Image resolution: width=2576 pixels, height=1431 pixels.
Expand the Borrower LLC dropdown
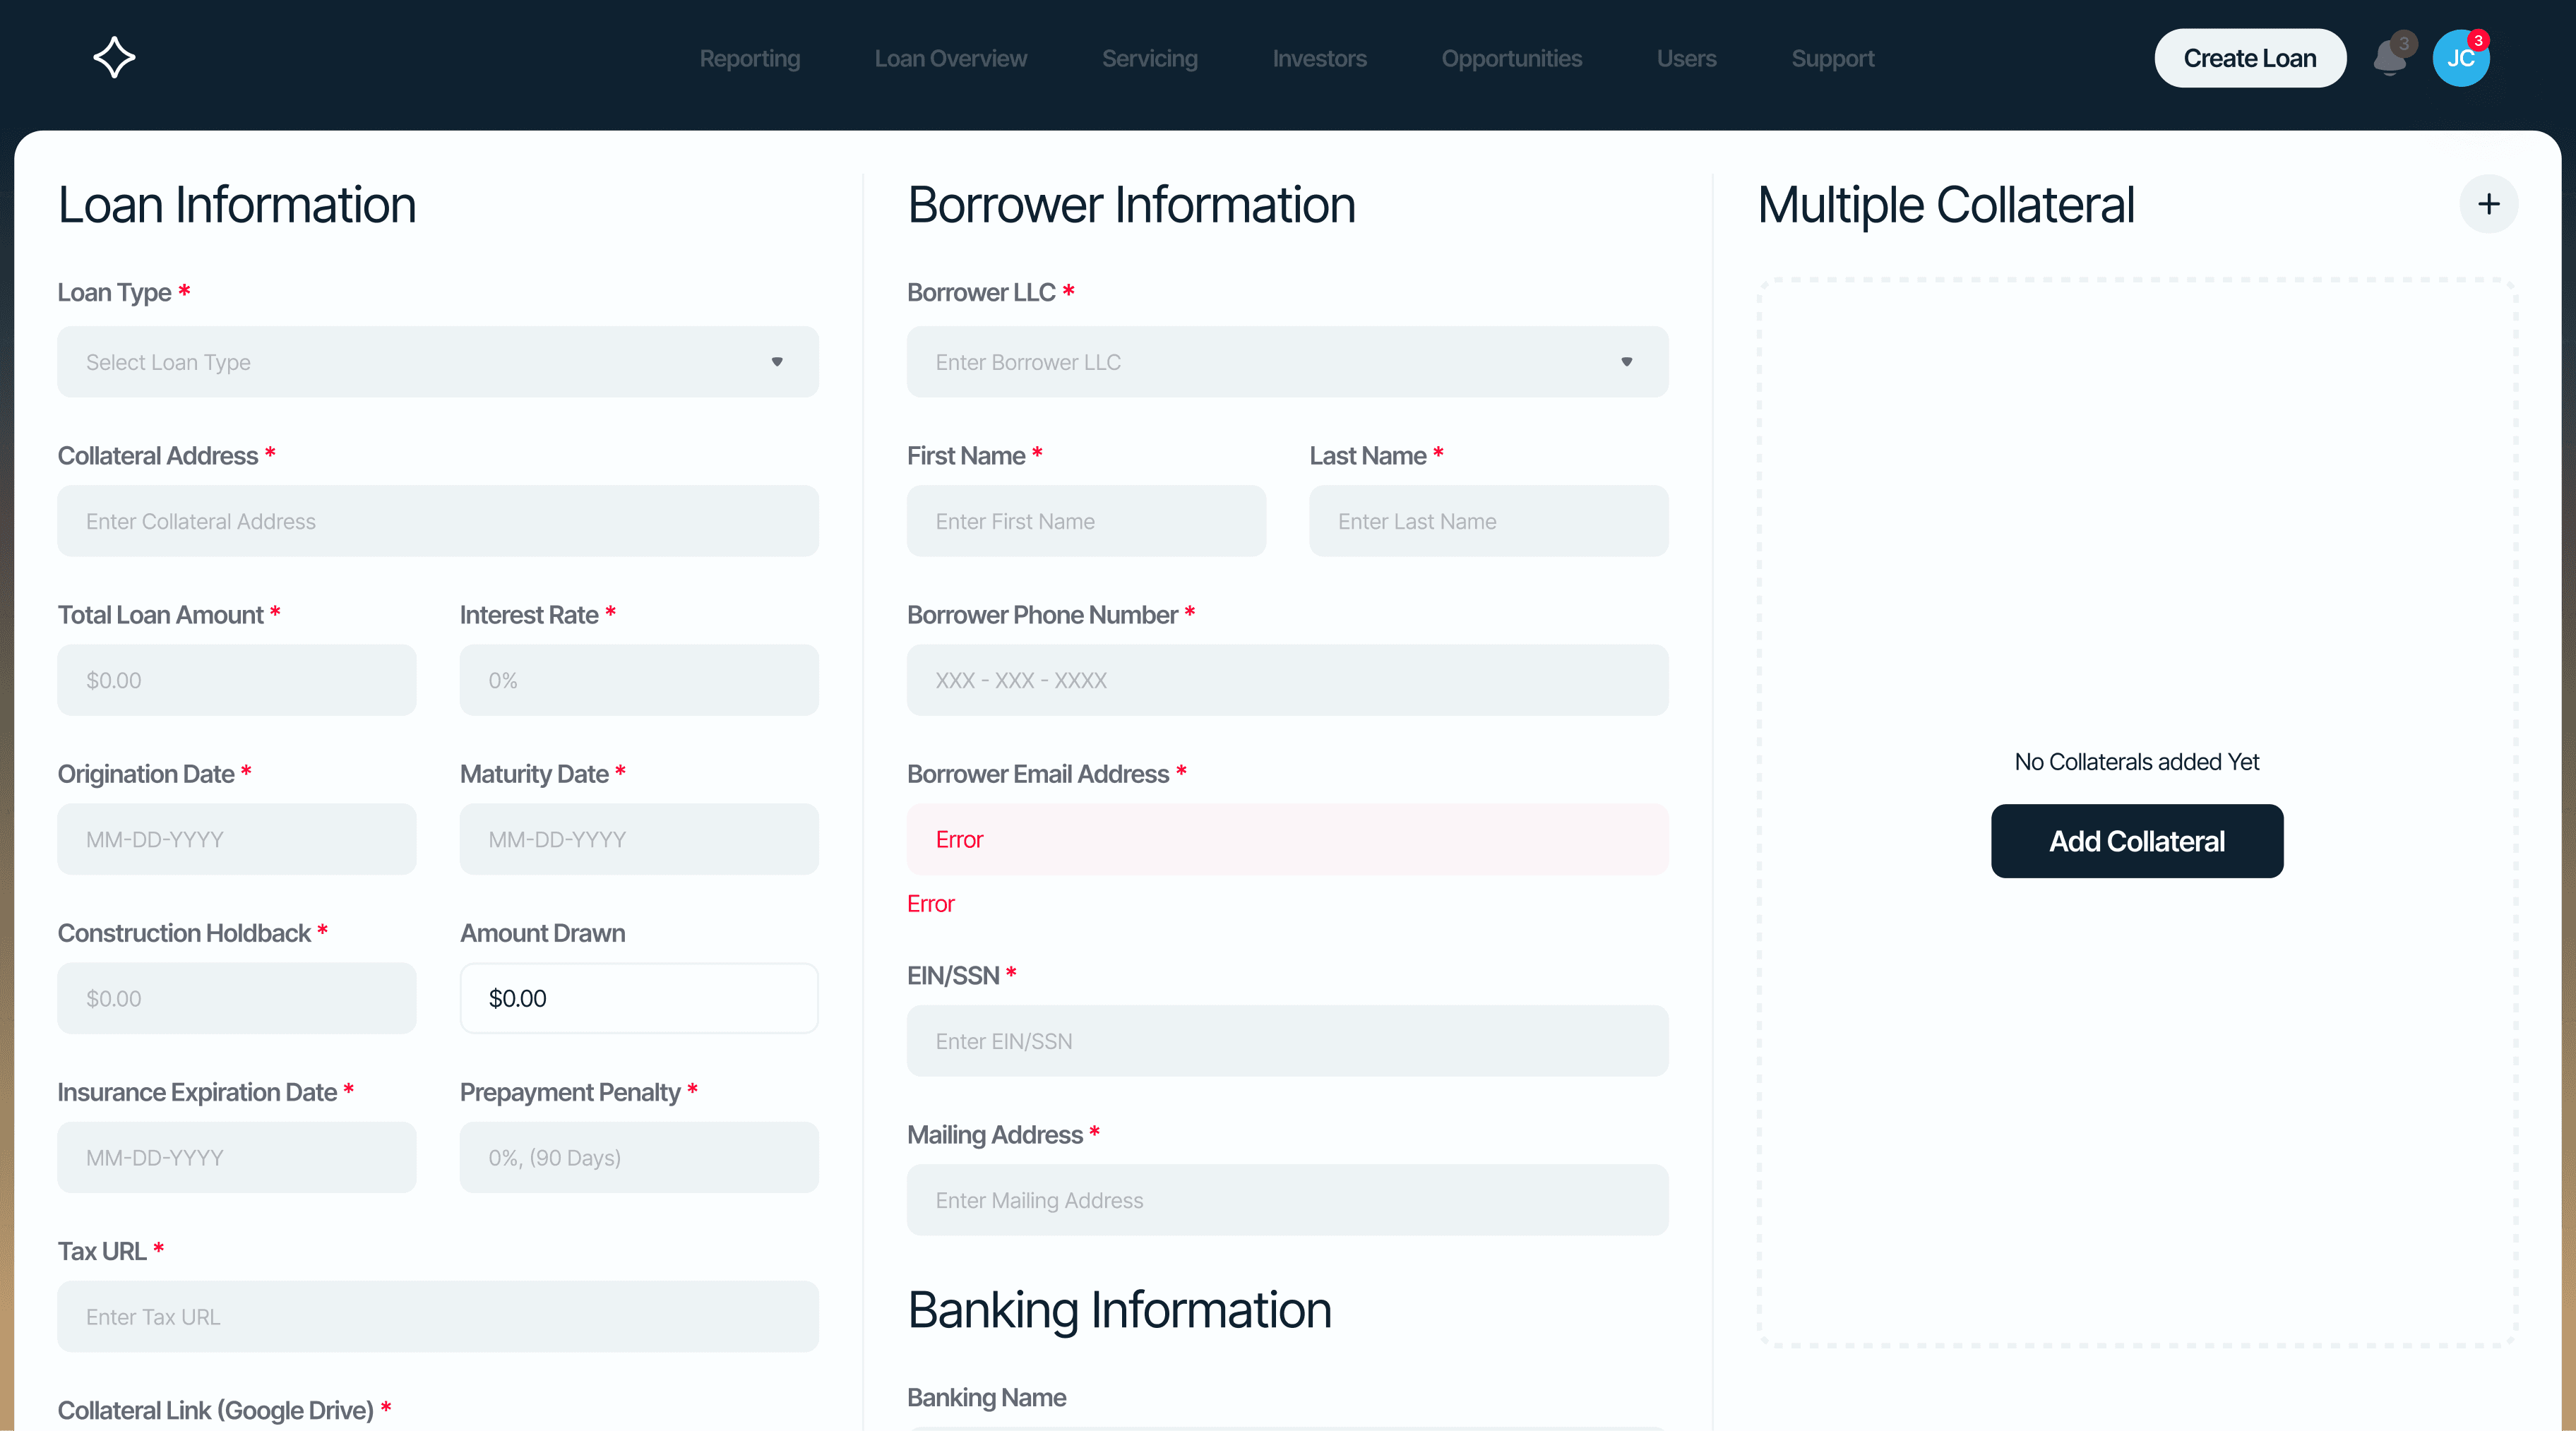1287,362
